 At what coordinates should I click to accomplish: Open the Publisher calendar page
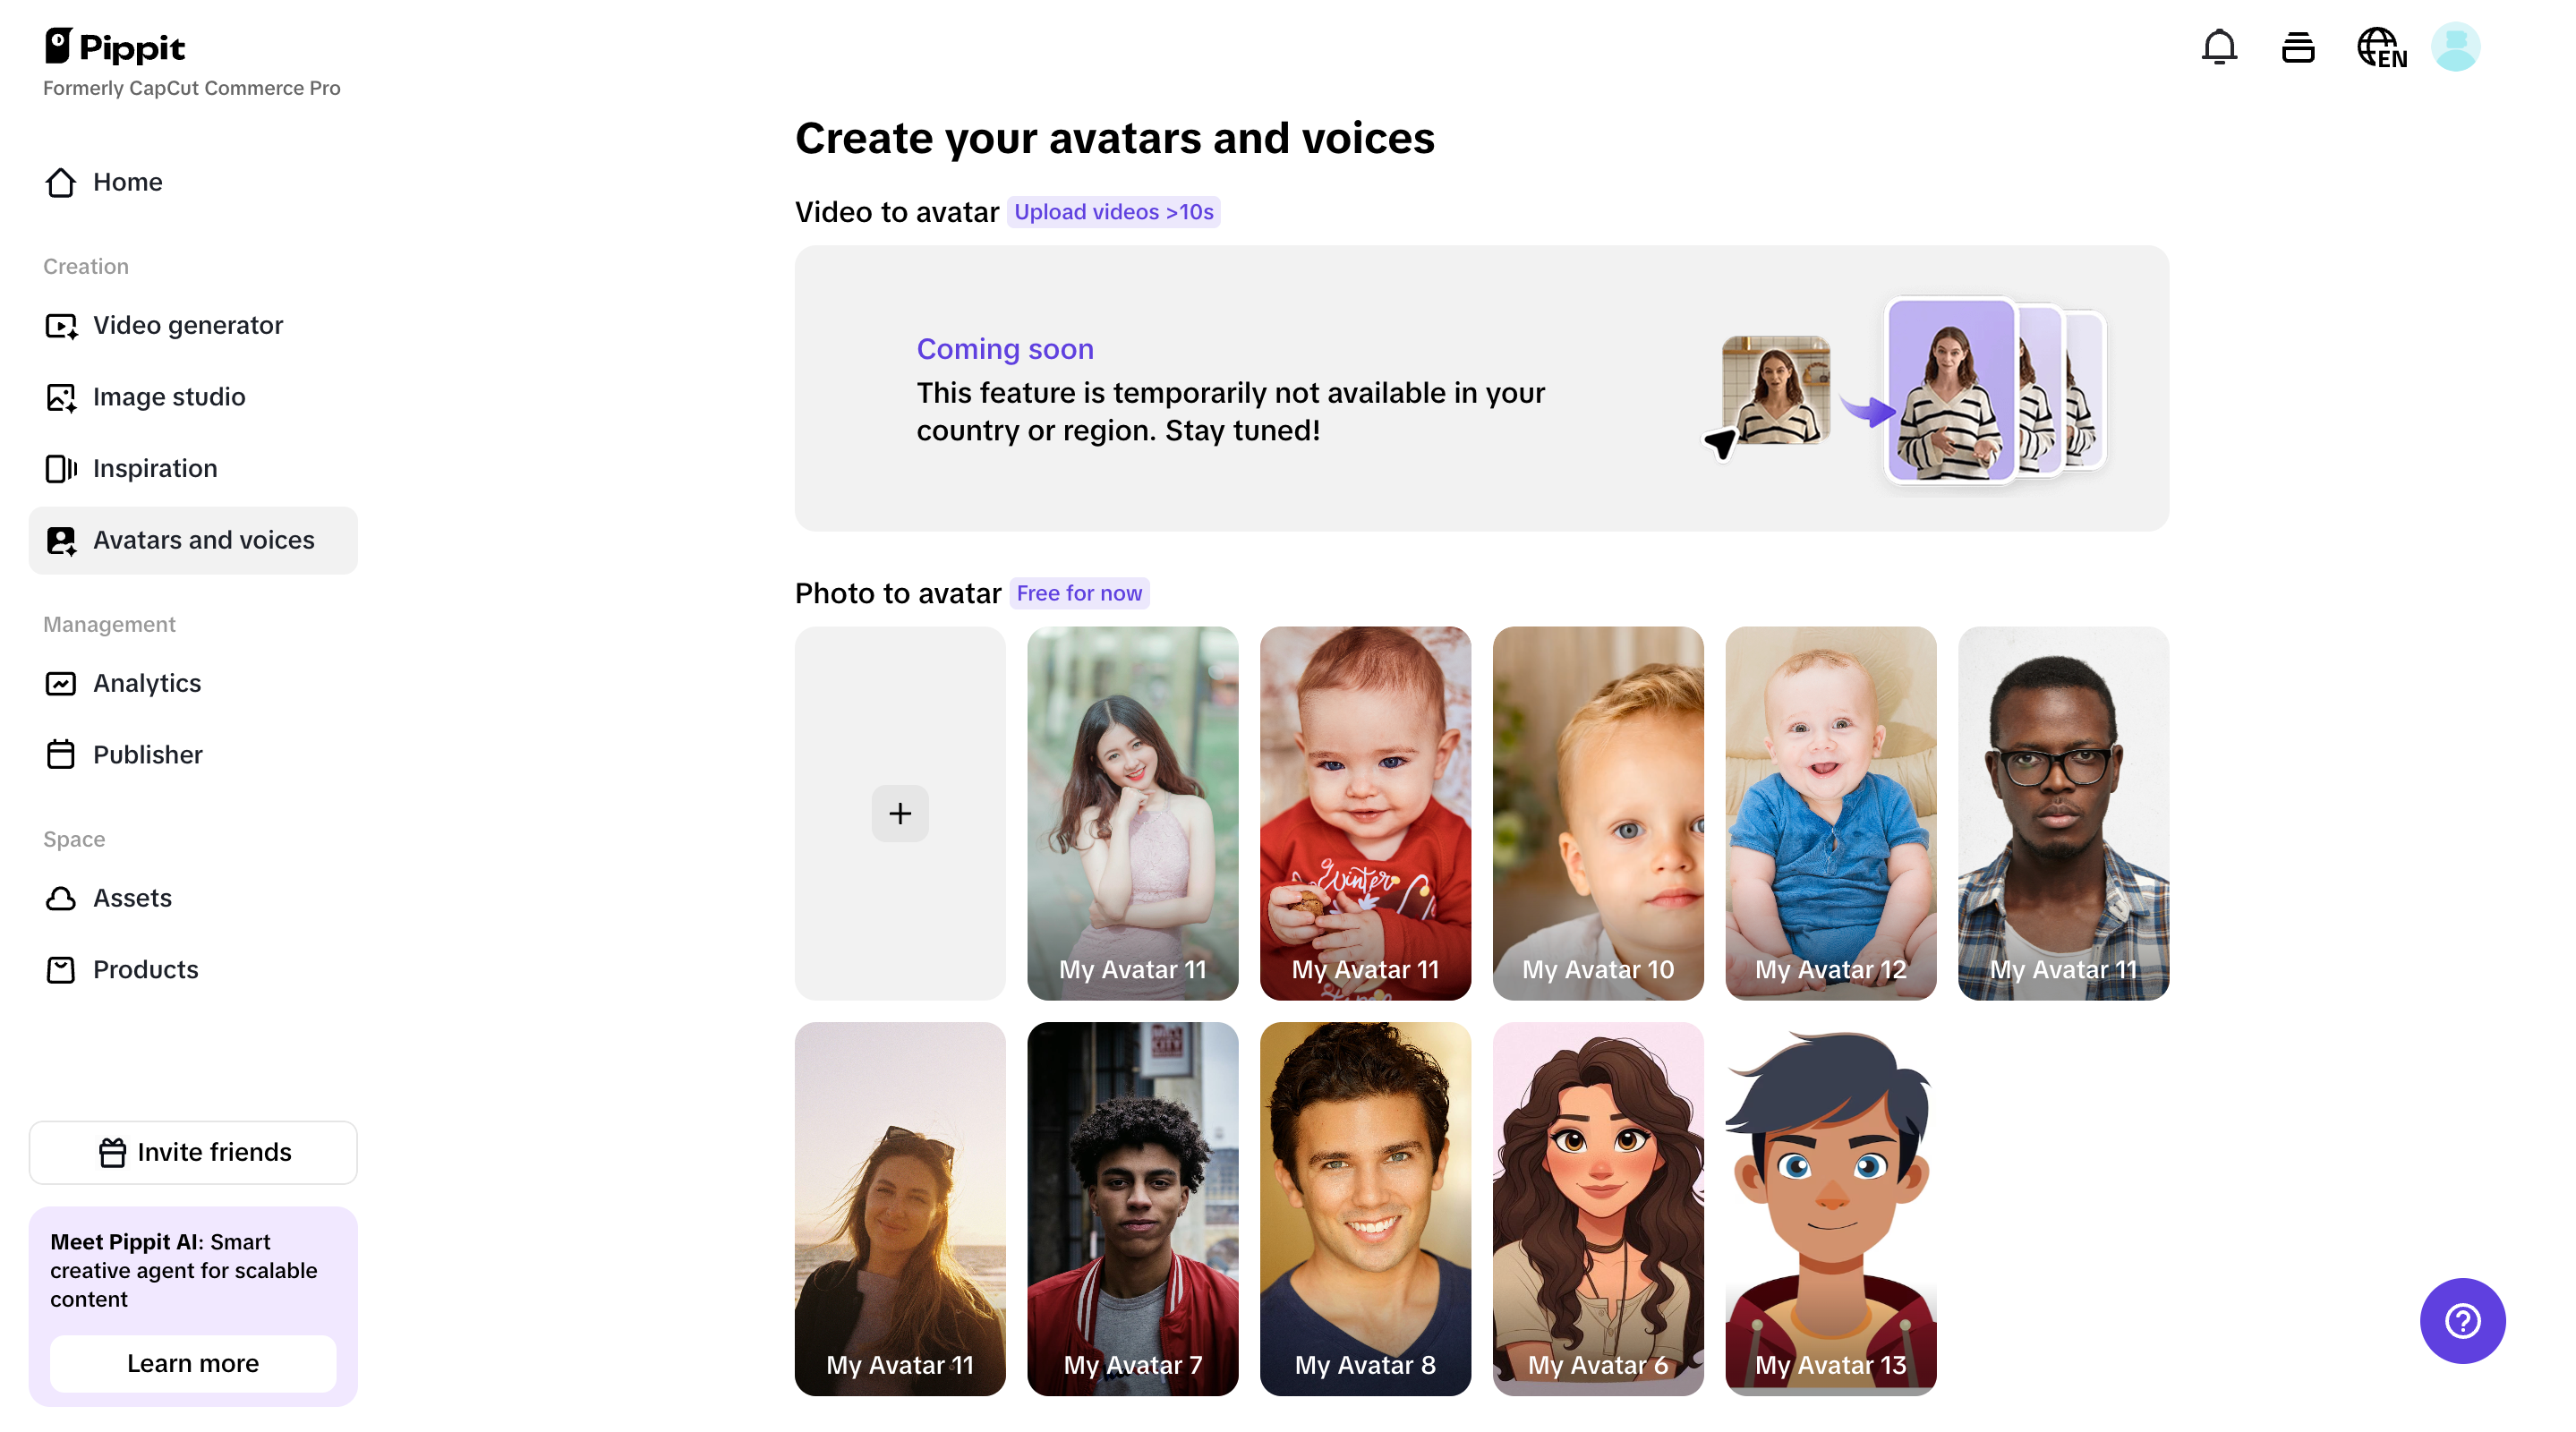[147, 755]
